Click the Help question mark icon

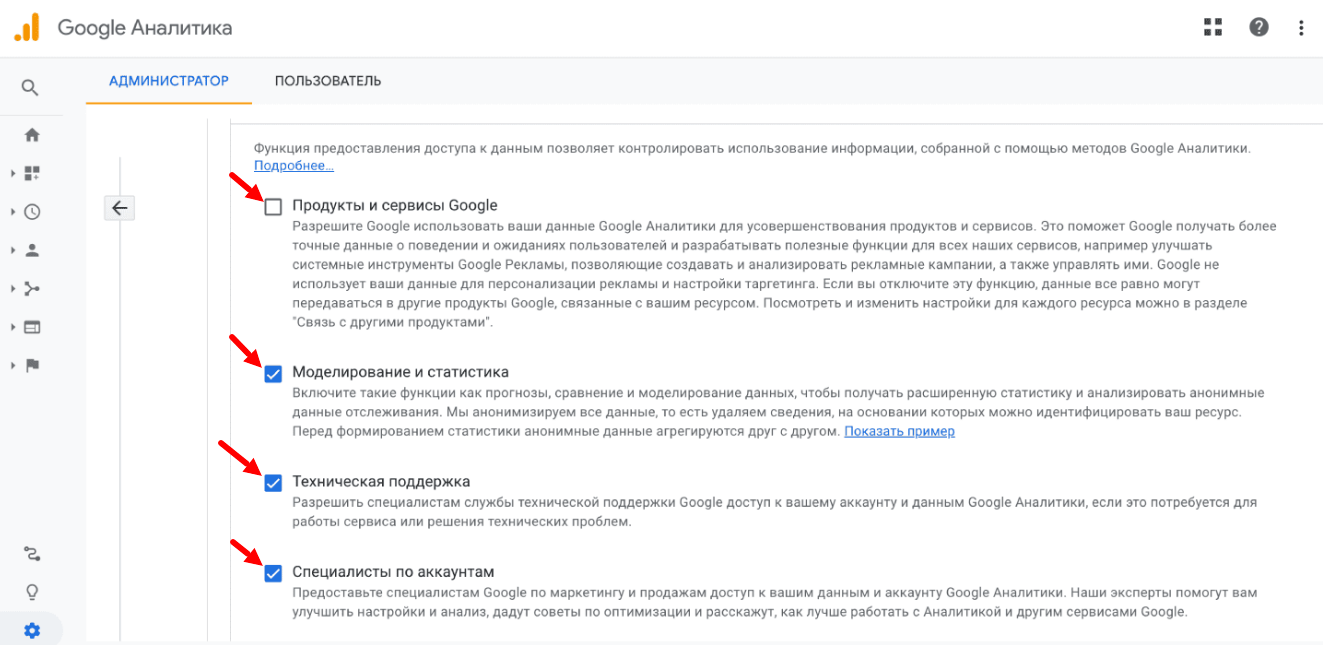[x=1259, y=27]
